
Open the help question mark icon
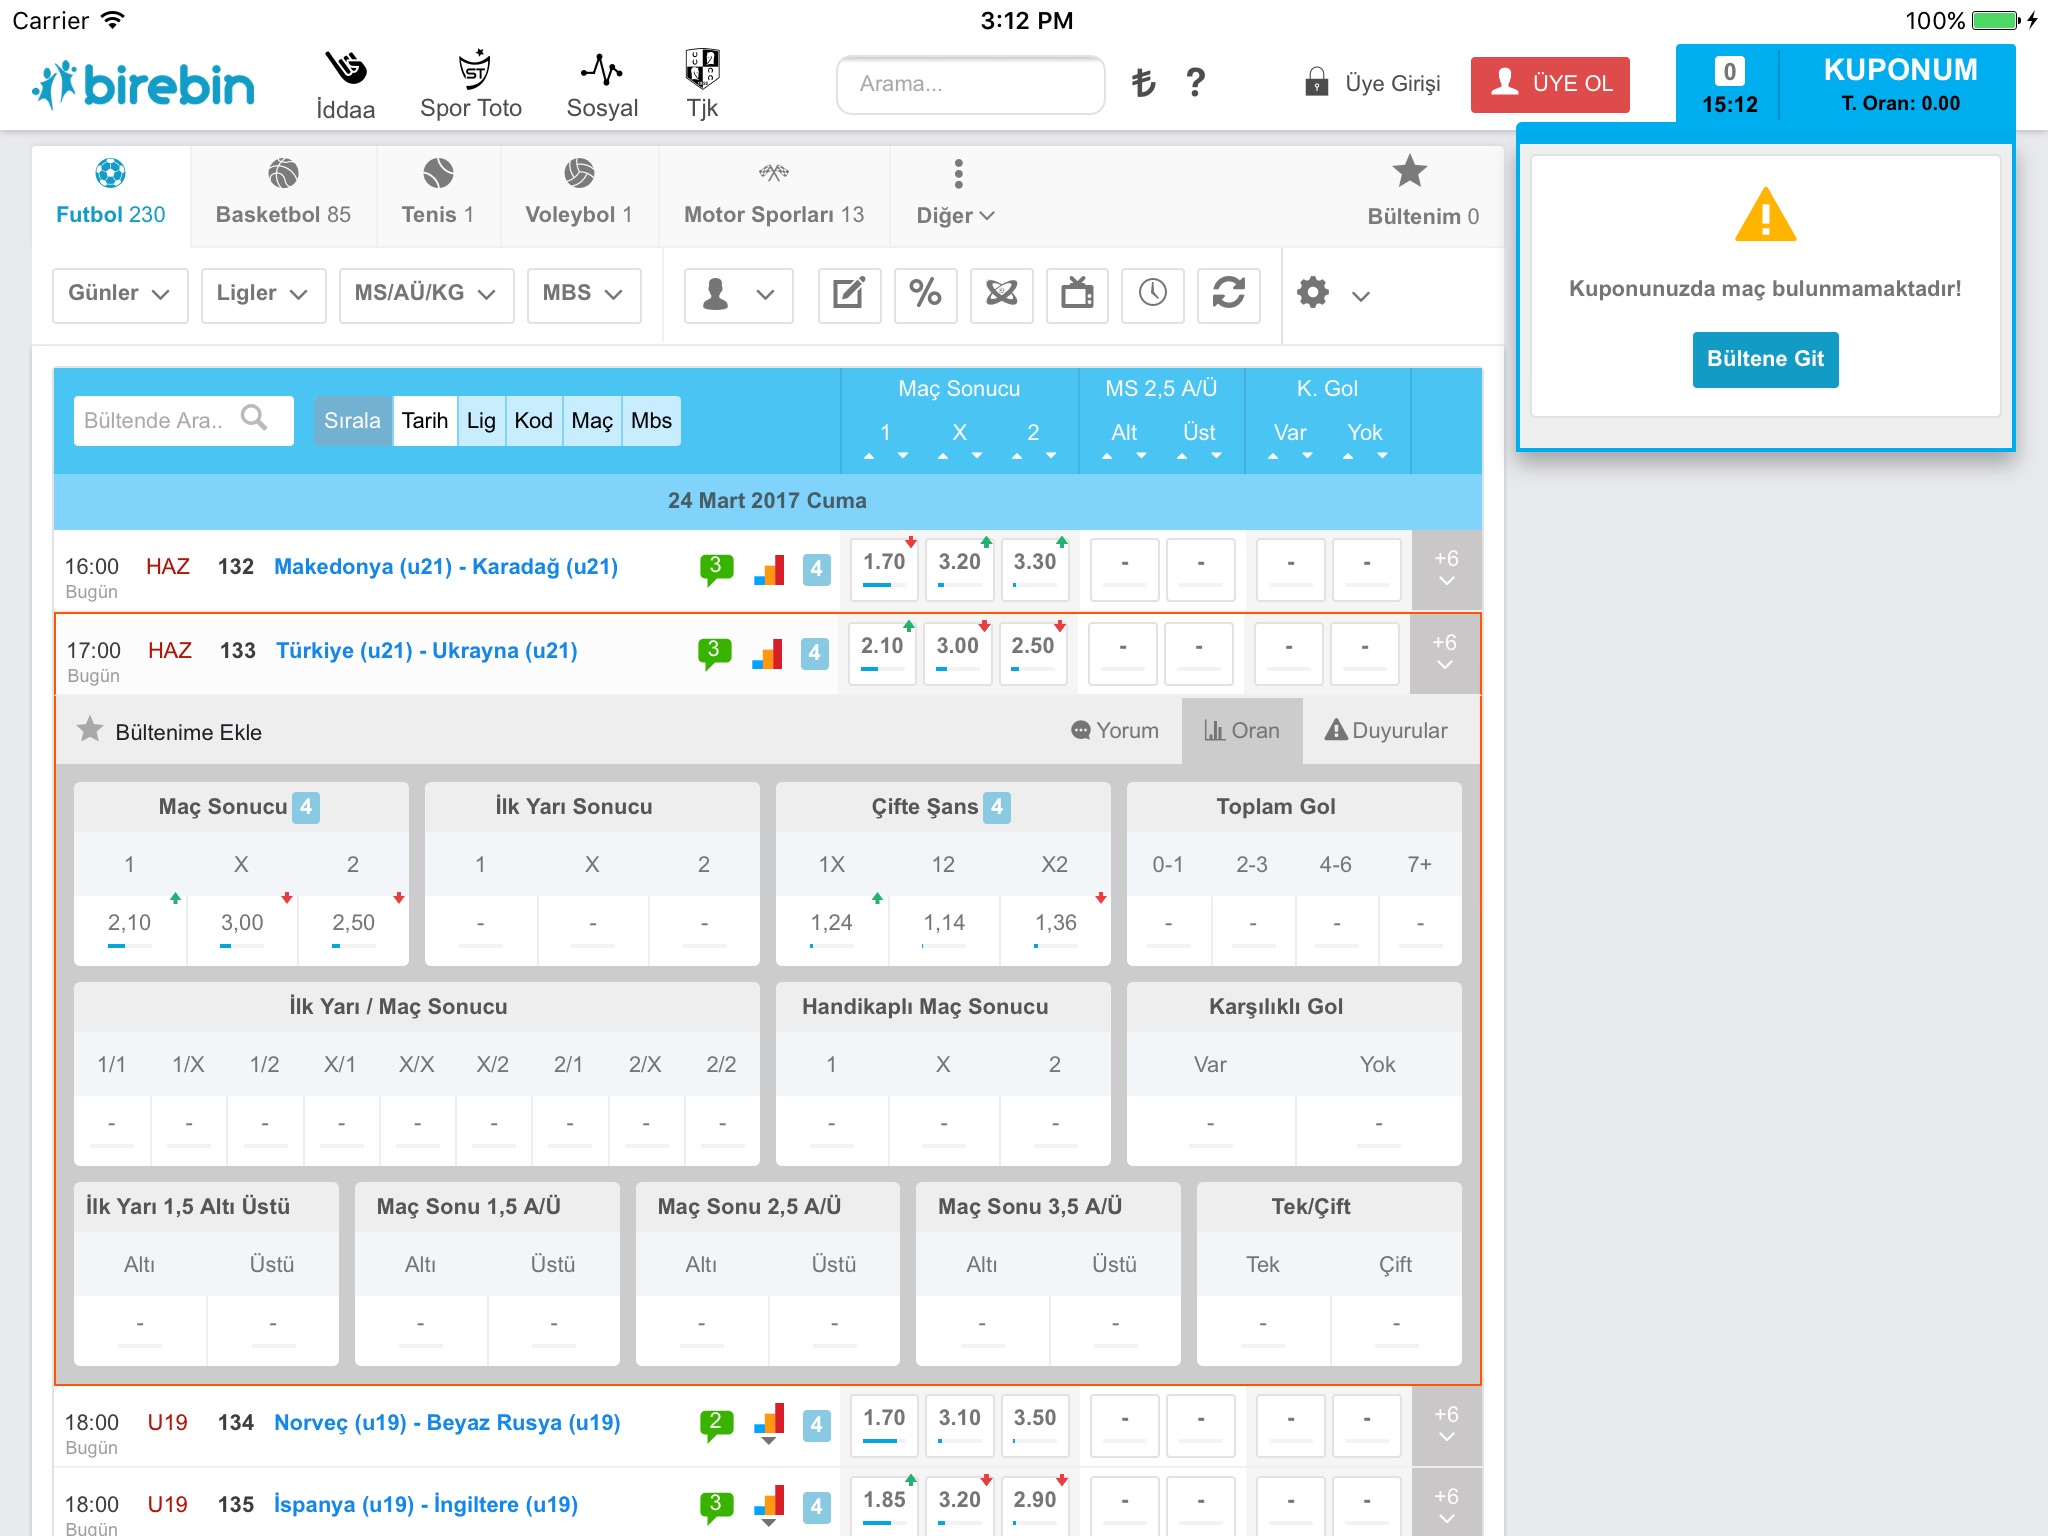(1195, 83)
